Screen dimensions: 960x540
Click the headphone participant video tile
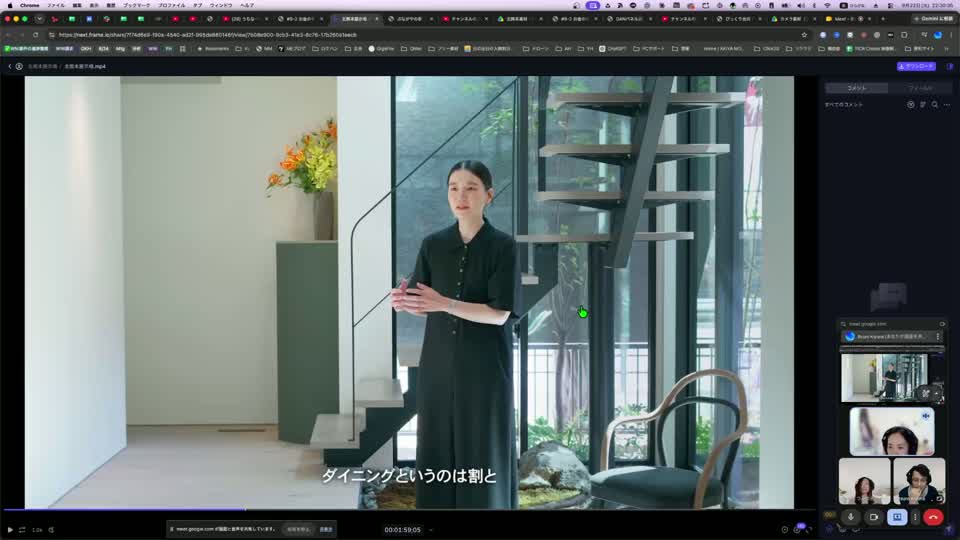[892, 431]
